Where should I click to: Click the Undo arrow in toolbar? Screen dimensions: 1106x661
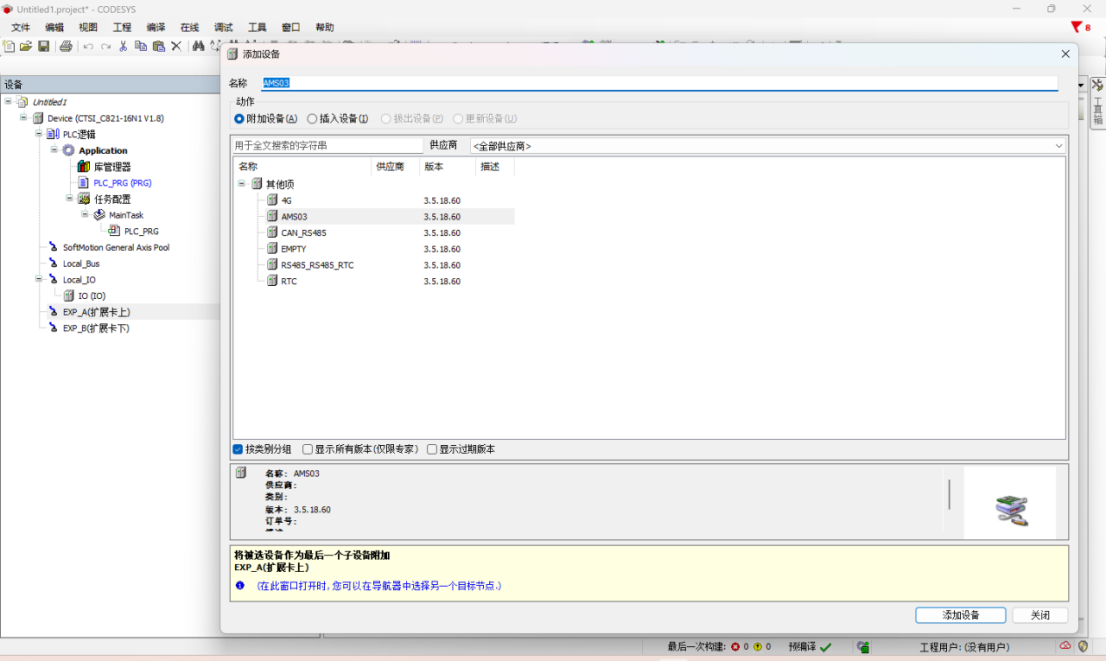(x=88, y=47)
